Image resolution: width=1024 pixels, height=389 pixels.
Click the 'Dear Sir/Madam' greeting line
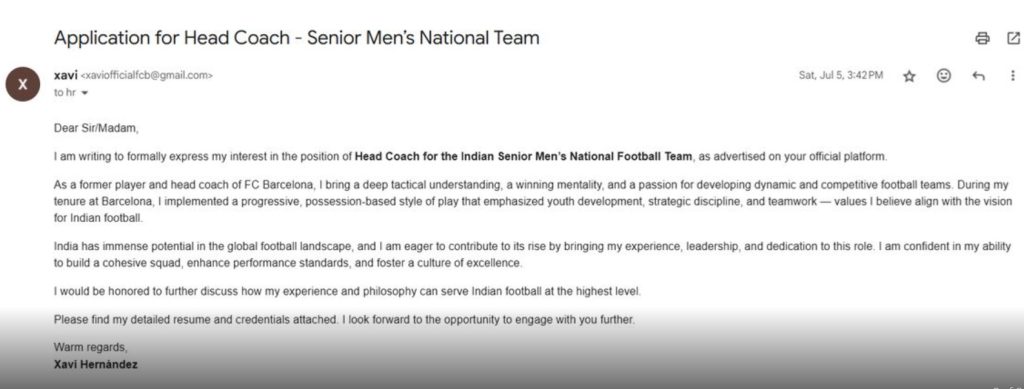(x=97, y=129)
